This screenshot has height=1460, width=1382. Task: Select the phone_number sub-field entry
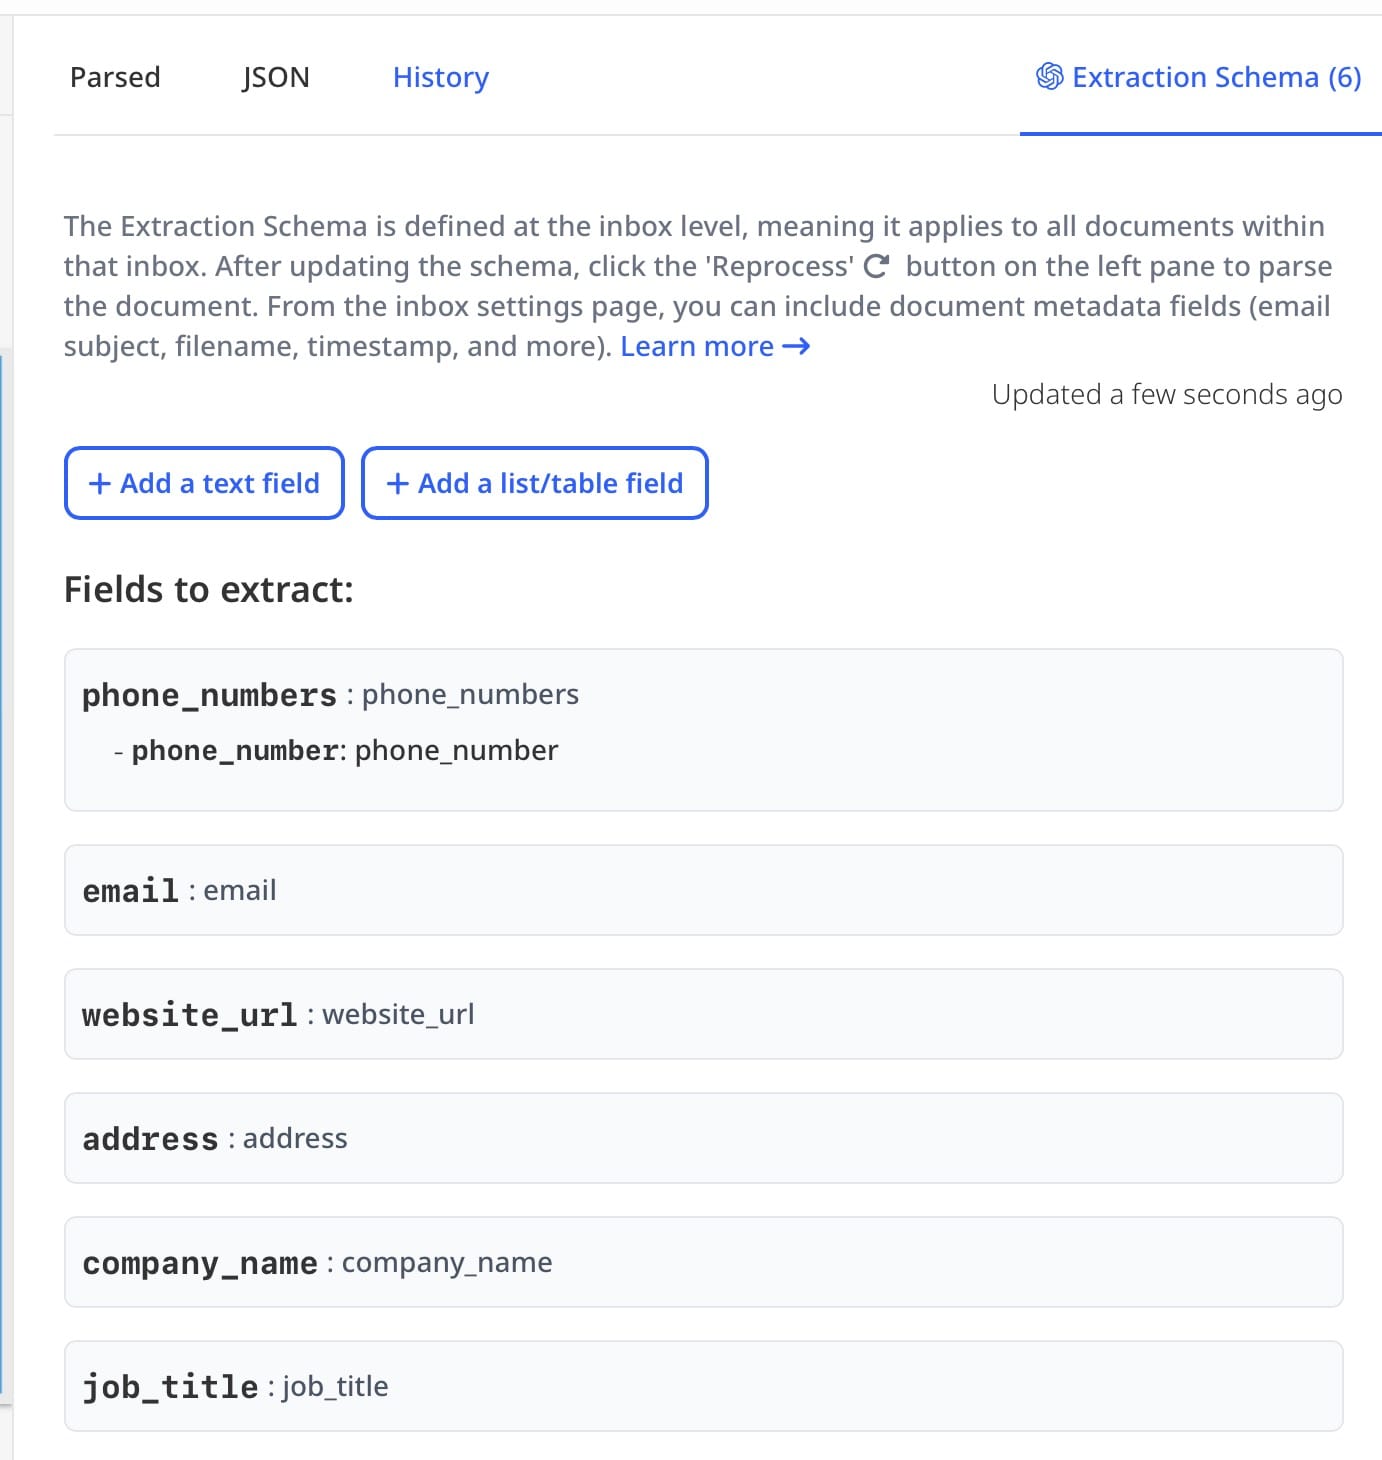[x=344, y=751]
